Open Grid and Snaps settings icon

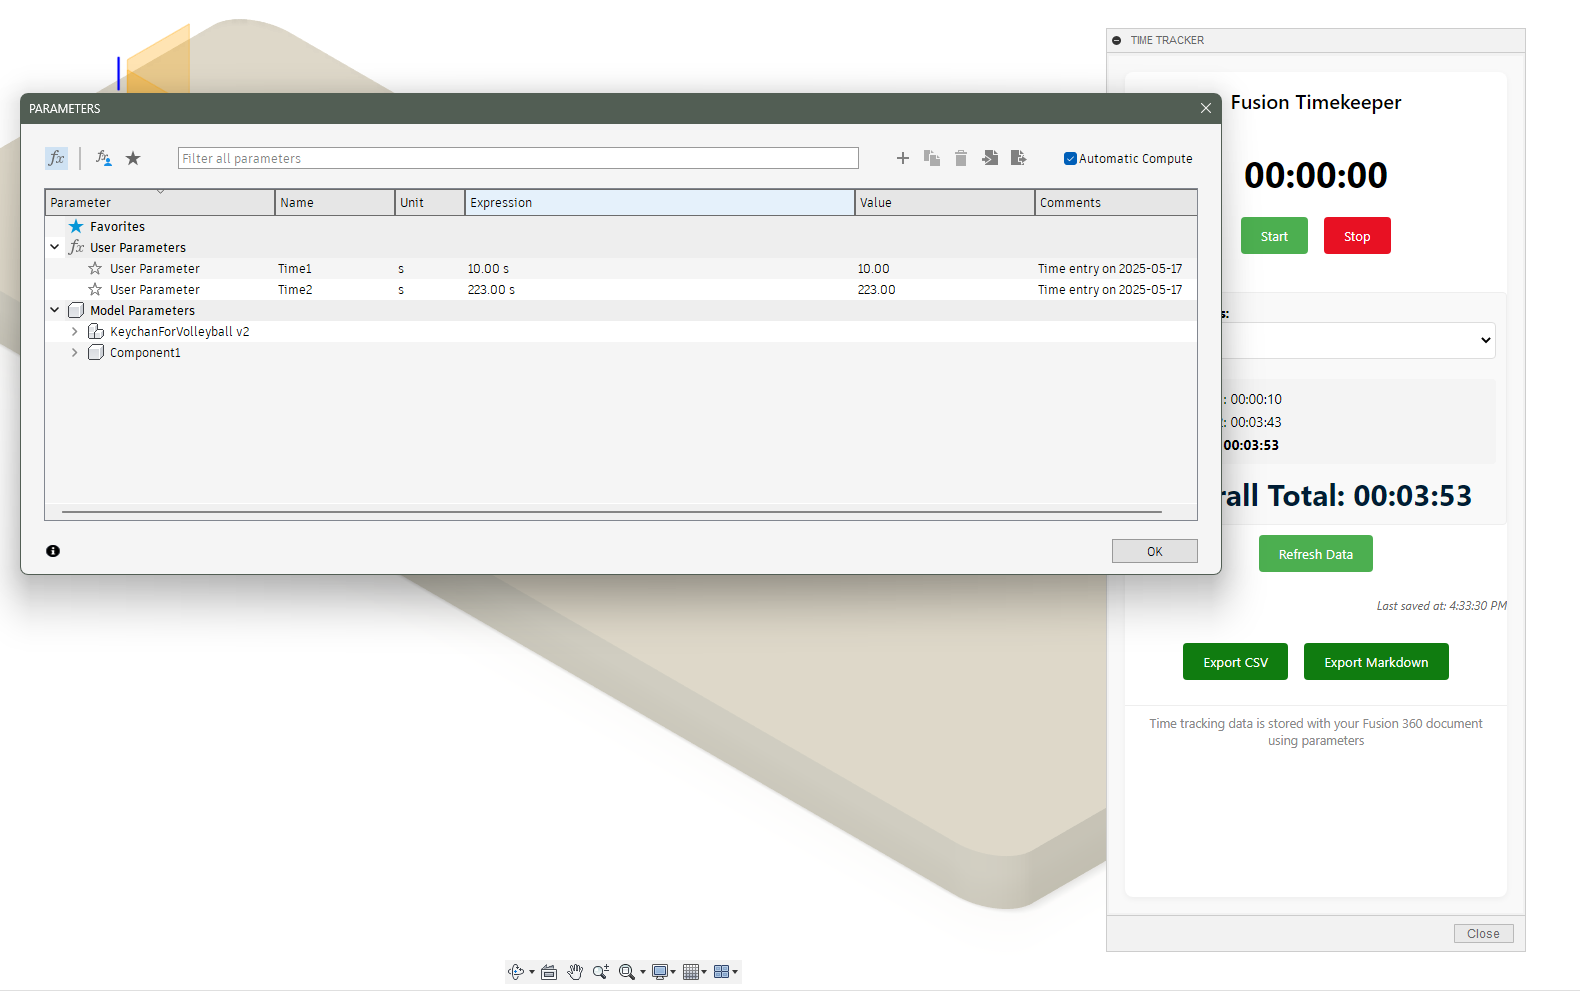coord(691,972)
